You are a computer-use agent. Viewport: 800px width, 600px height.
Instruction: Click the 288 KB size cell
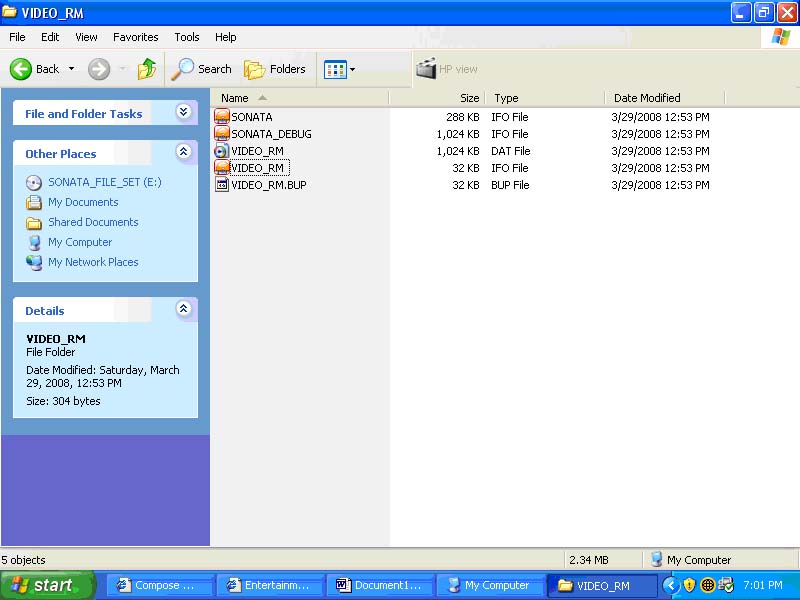[x=463, y=117]
